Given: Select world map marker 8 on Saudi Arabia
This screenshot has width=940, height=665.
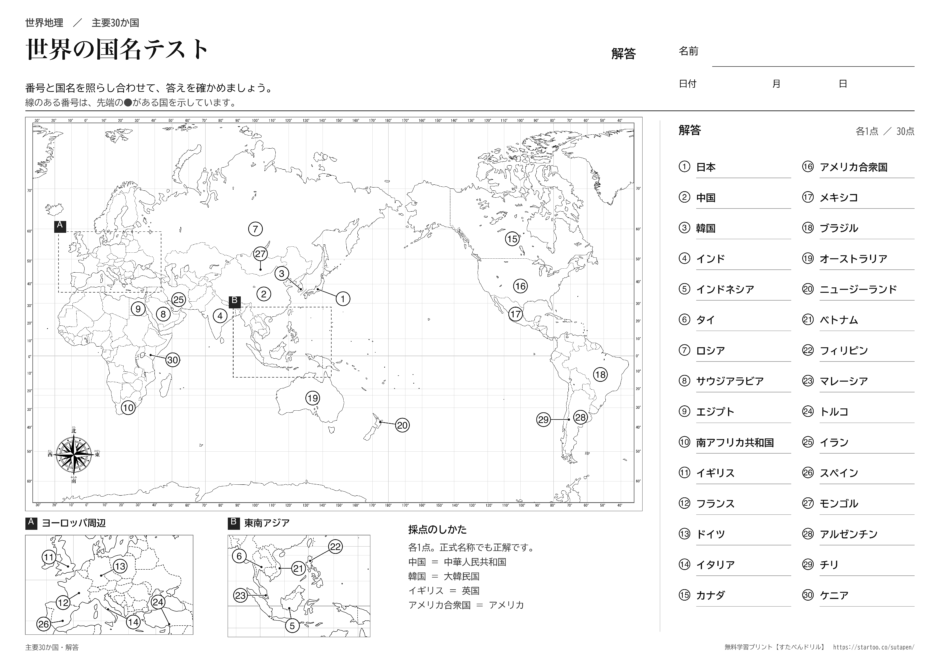Looking at the screenshot, I should pyautogui.click(x=162, y=314).
